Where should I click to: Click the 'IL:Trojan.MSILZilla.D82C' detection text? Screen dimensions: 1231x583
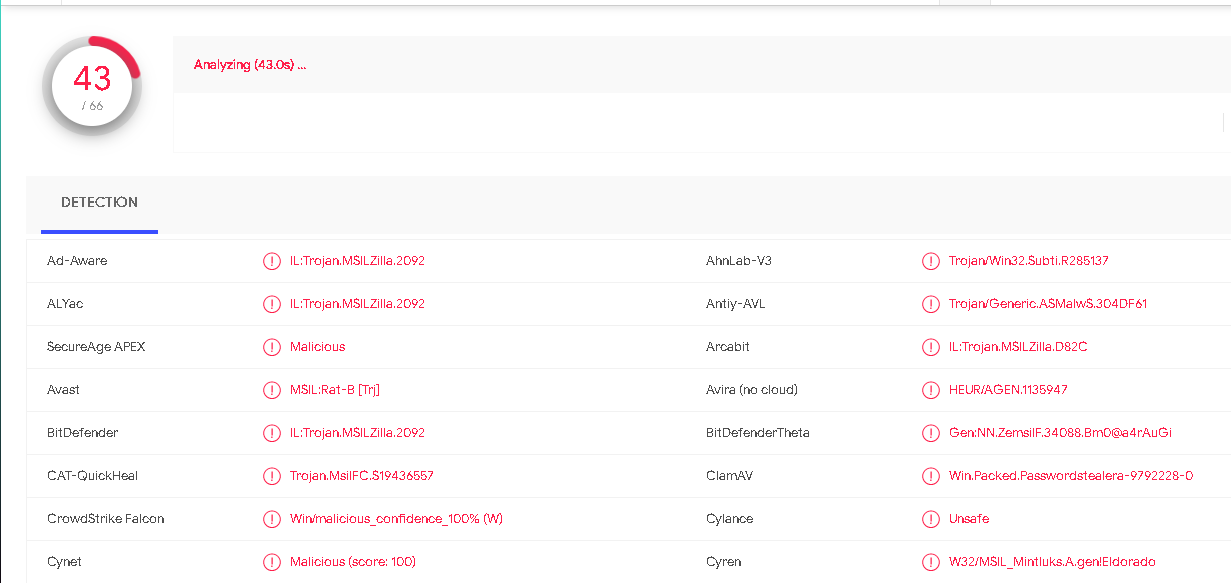(x=1018, y=347)
